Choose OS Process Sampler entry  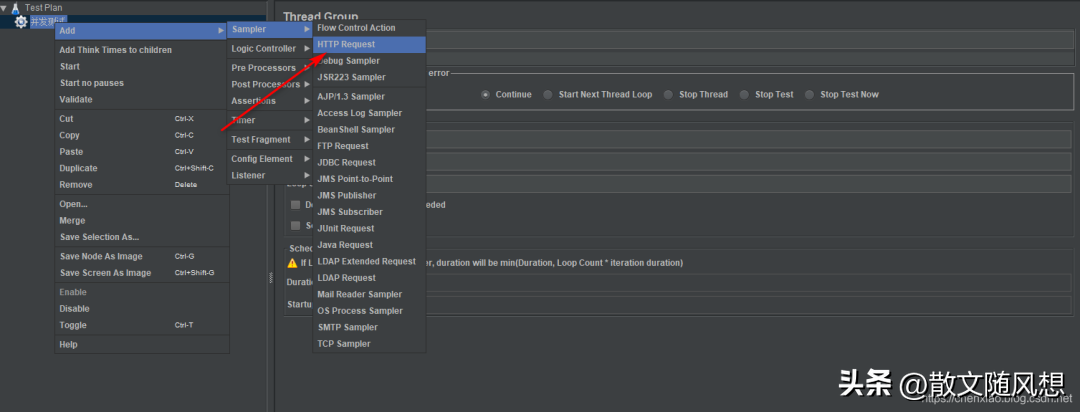(369, 311)
